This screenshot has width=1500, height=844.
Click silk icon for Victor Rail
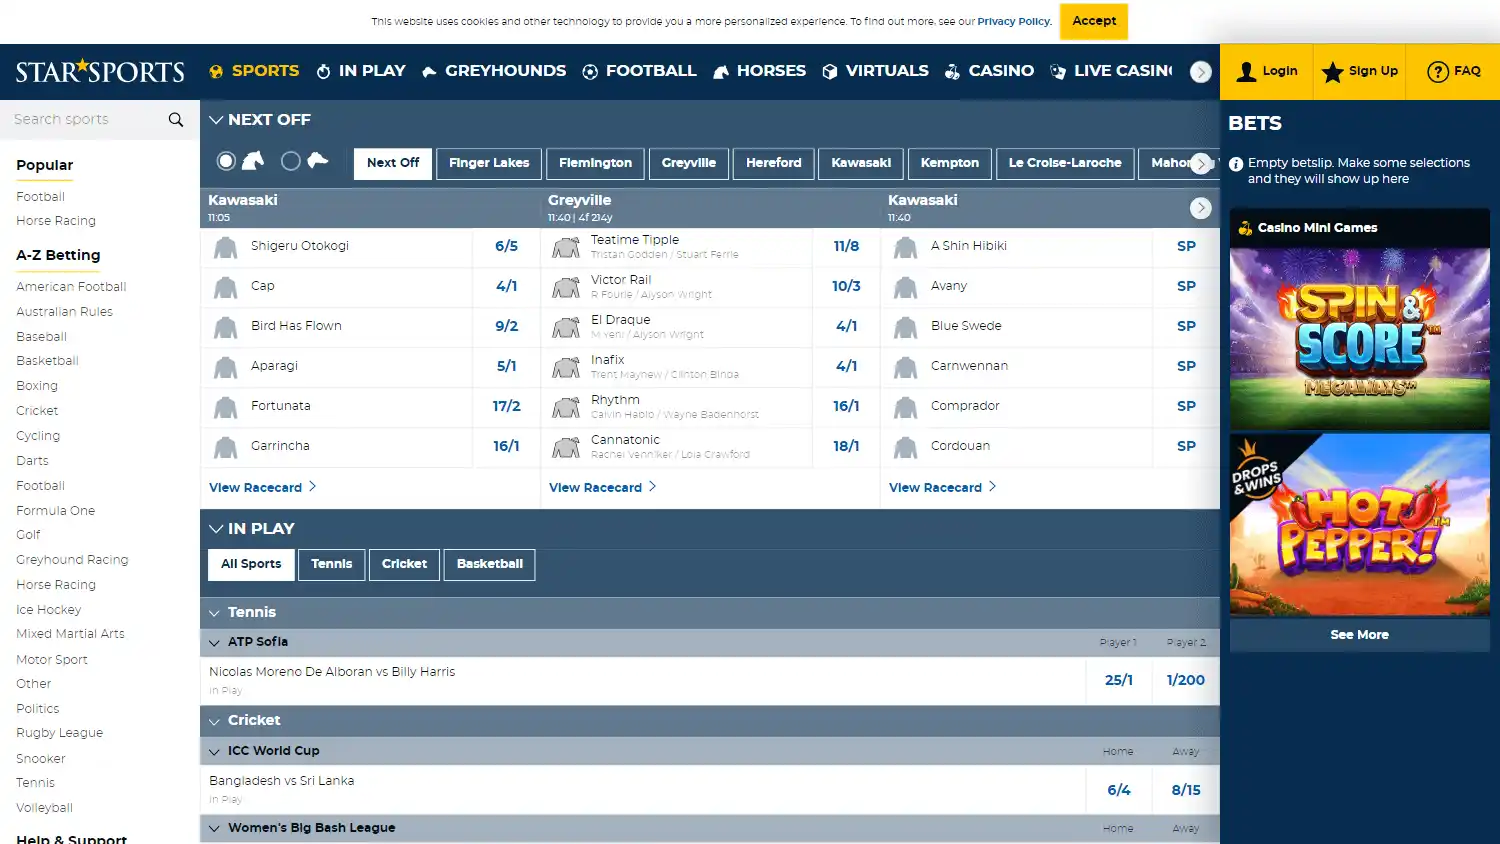click(x=566, y=287)
